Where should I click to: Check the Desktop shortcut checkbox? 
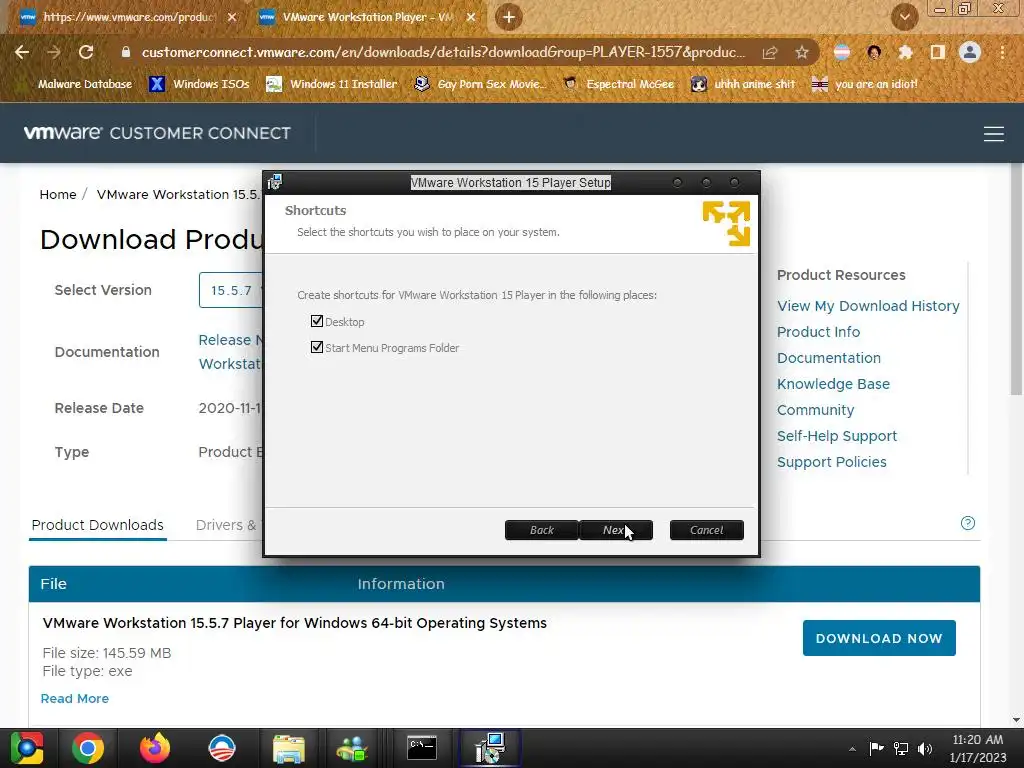(x=317, y=321)
